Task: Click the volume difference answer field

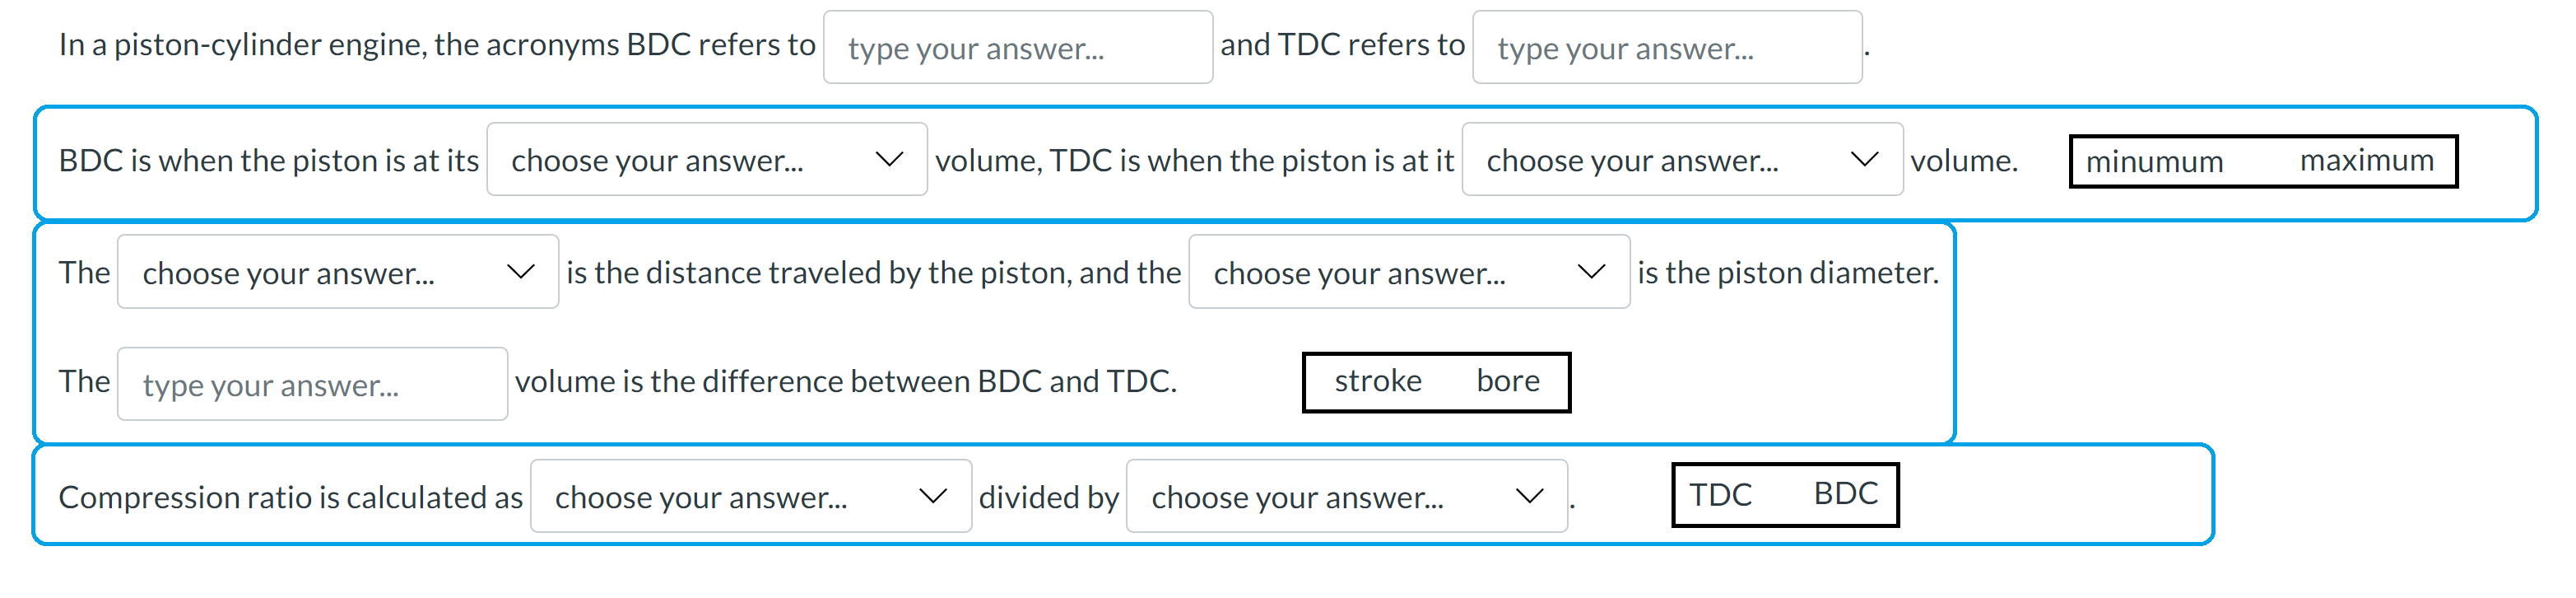Action: [x=311, y=383]
